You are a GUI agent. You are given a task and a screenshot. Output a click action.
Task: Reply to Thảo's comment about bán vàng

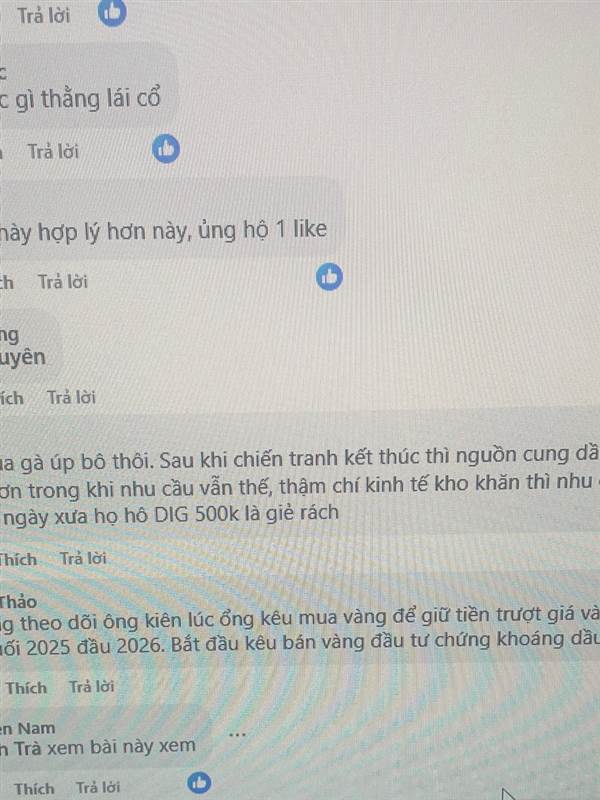point(91,687)
